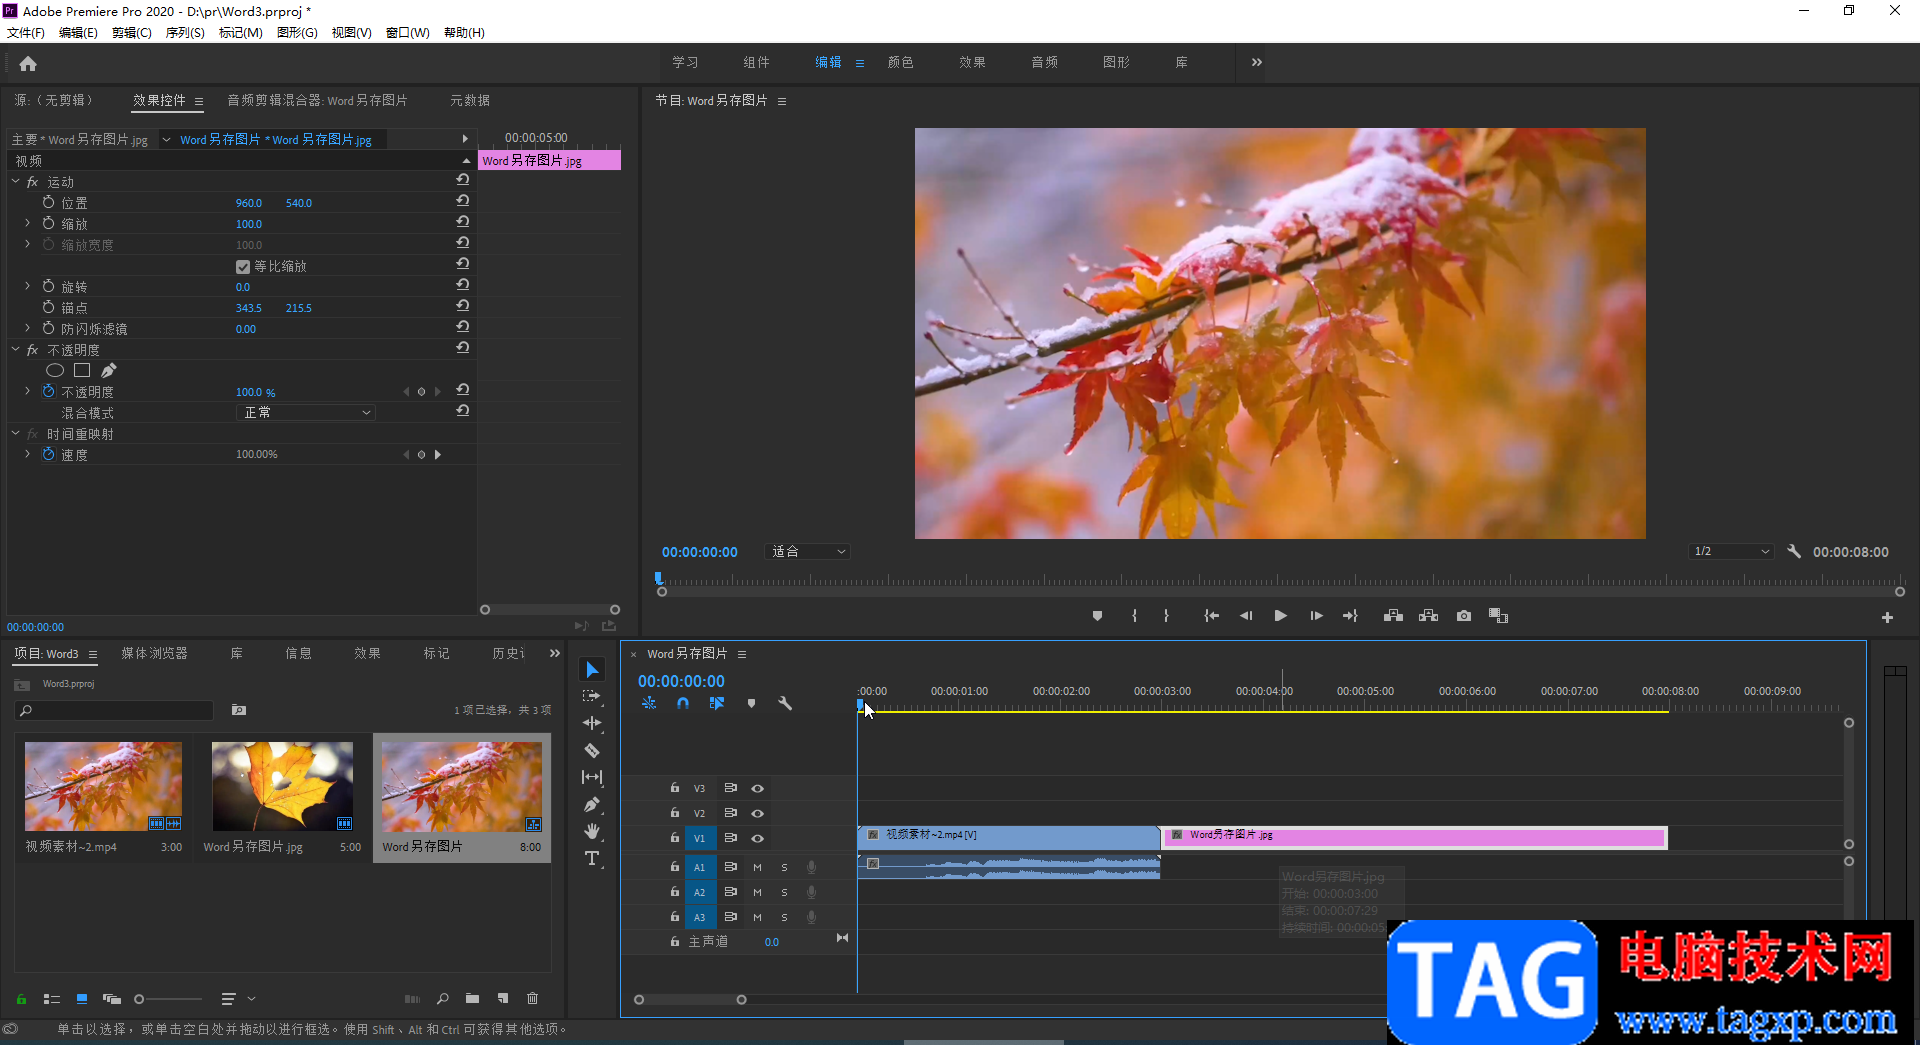Collapse the Motion effect group
Viewport: 1920px width, 1045px height.
point(15,181)
